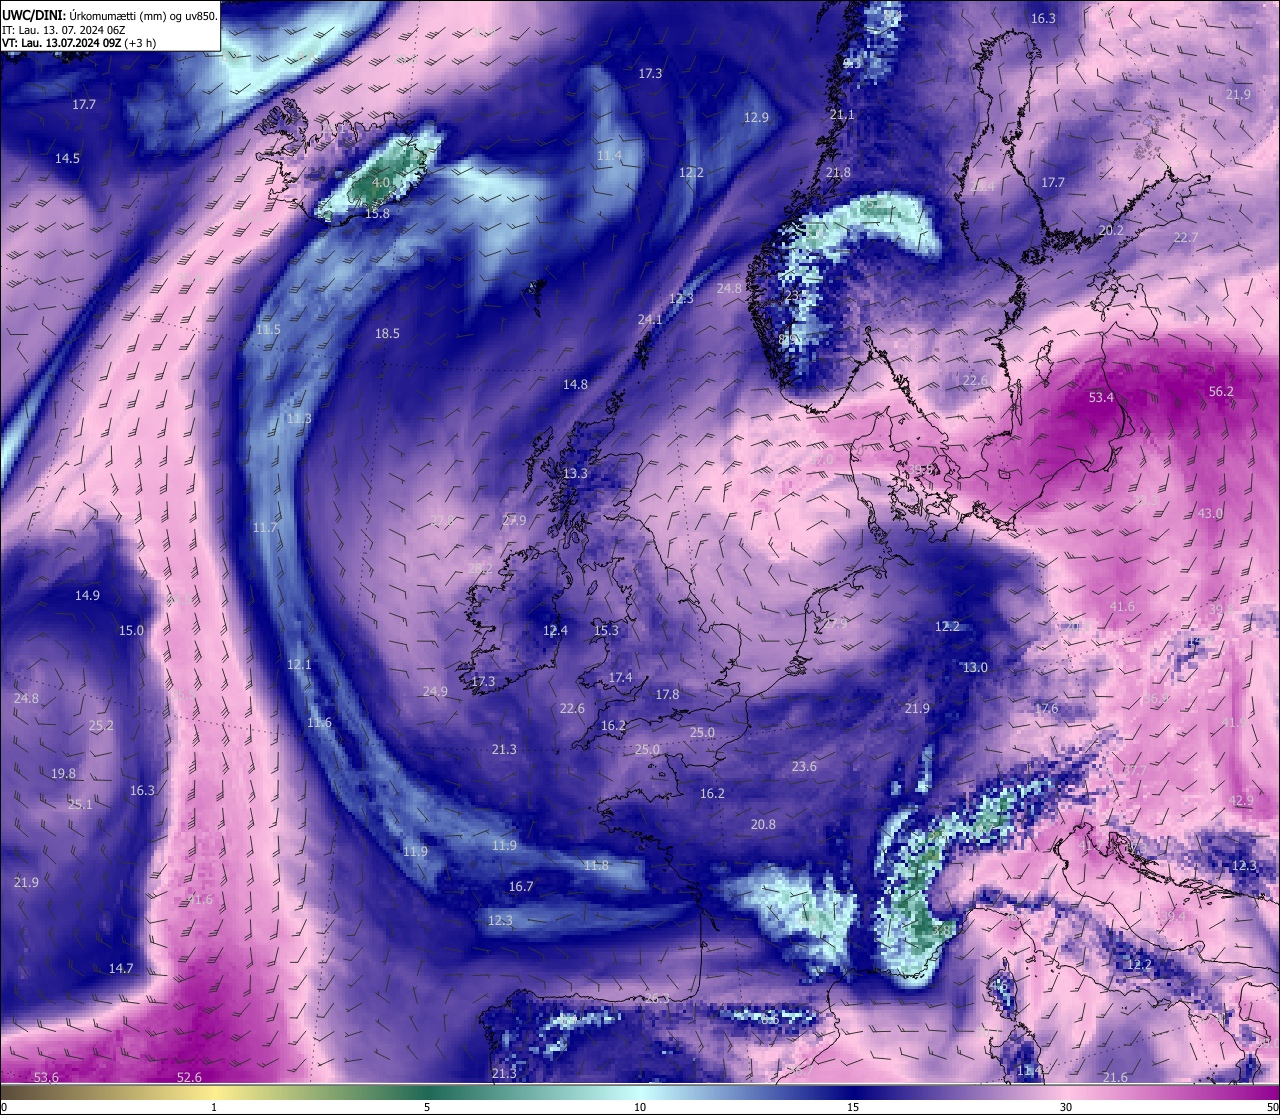
Task: Click the 15.3 value over Irish Sea
Action: click(606, 630)
